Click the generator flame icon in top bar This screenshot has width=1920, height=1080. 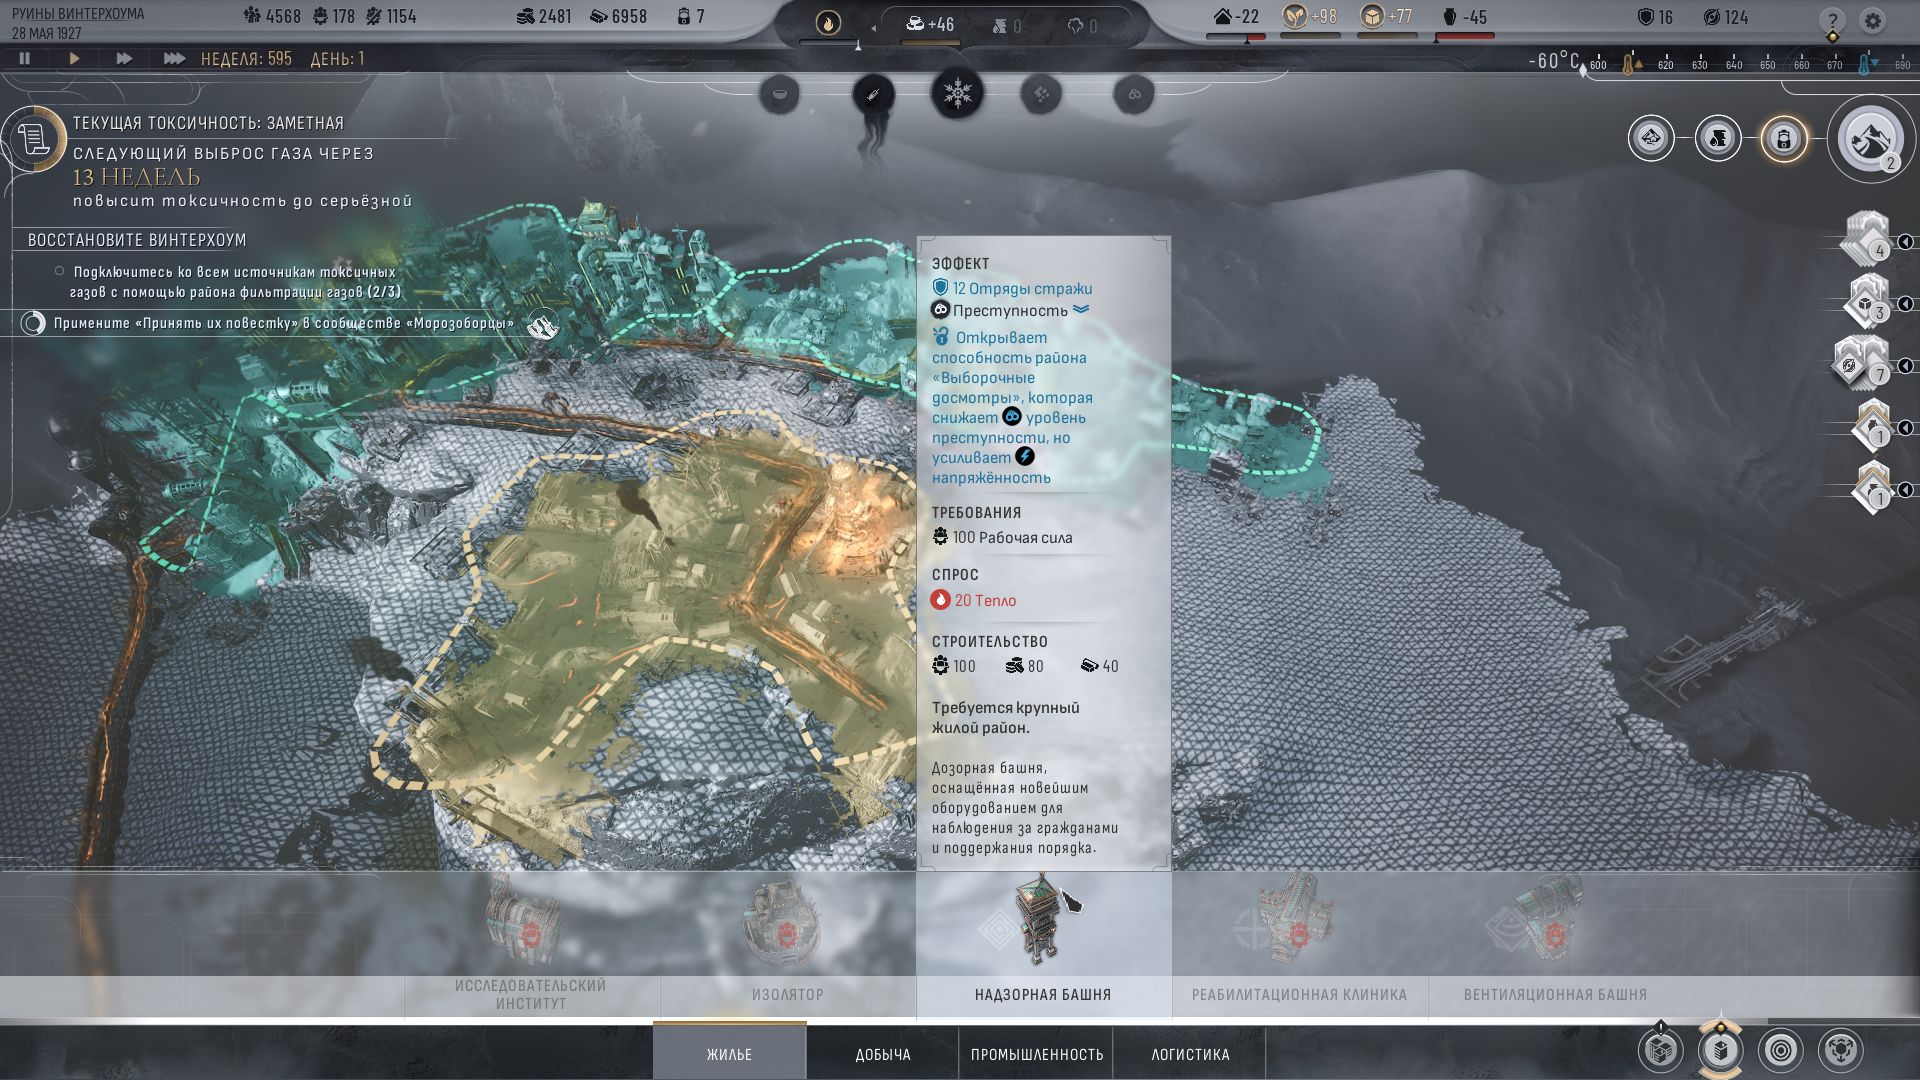[x=828, y=22]
